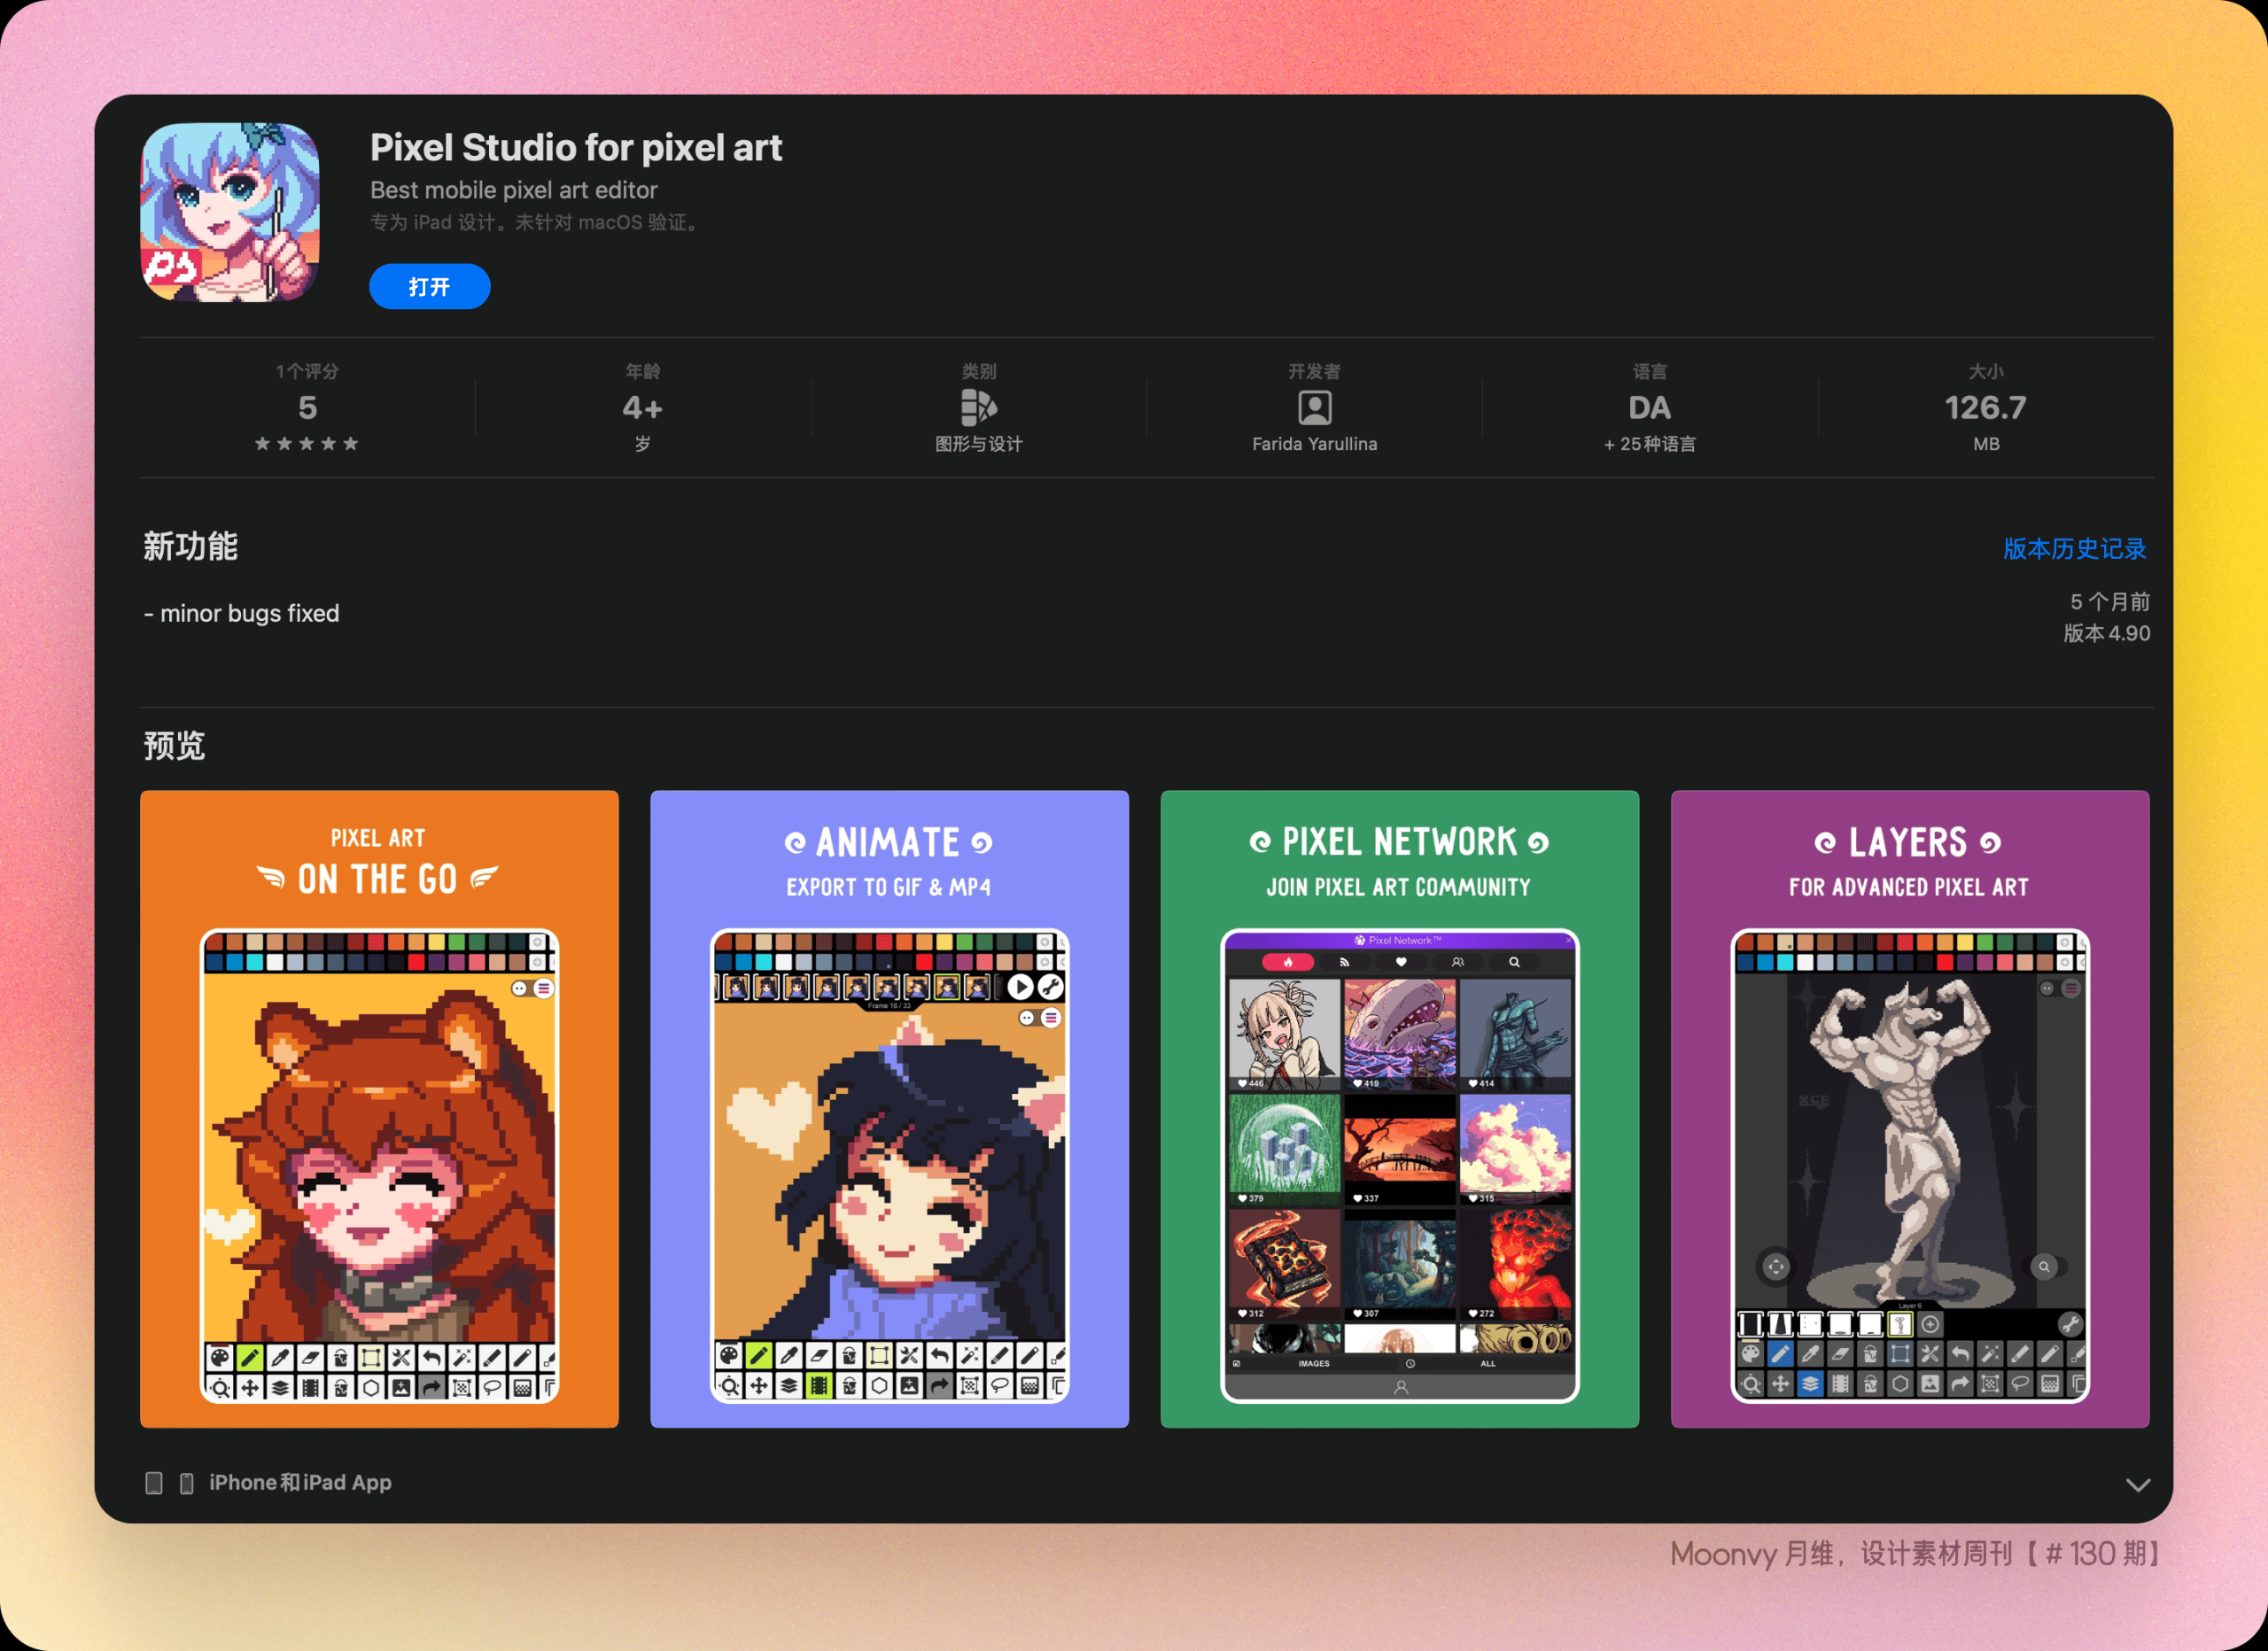Image resolution: width=2268 pixels, height=1651 pixels.
Task: Click the '预览' section heading
Action: pos(174,746)
